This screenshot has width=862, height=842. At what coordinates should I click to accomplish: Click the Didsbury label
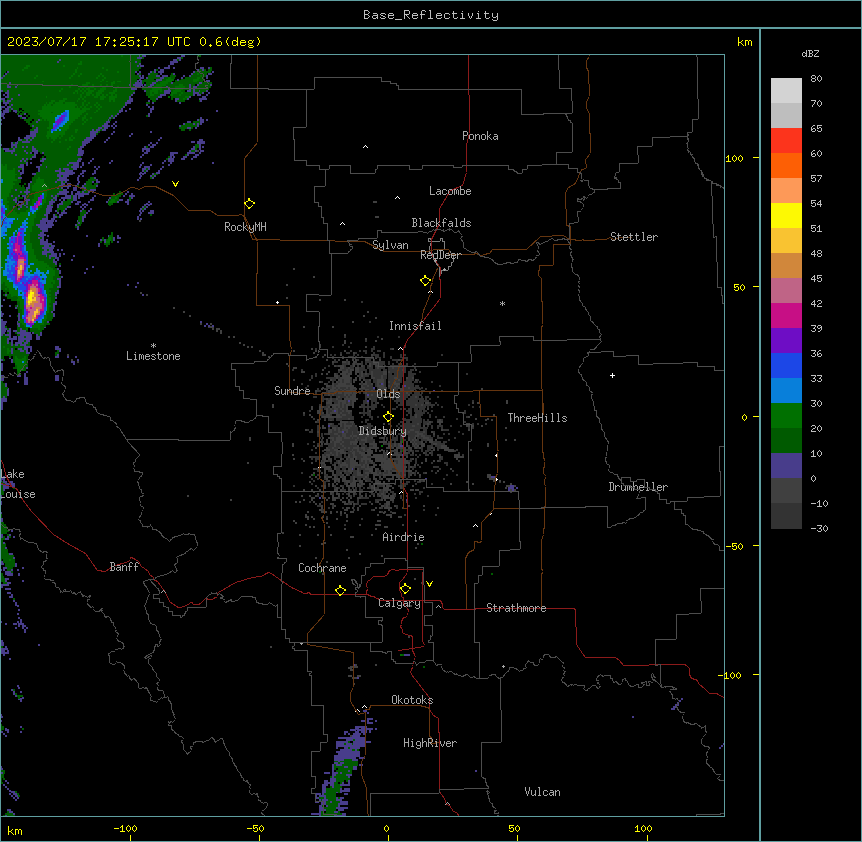[x=383, y=431]
